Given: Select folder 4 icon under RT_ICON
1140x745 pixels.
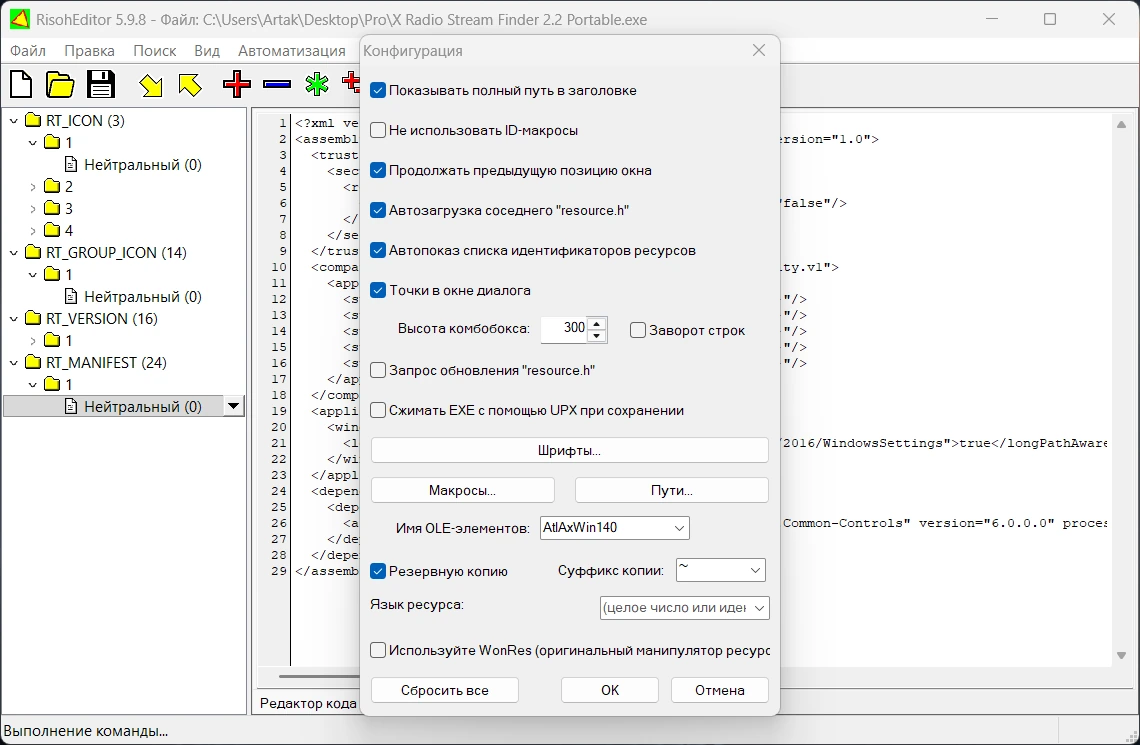Looking at the screenshot, I should click(52, 230).
